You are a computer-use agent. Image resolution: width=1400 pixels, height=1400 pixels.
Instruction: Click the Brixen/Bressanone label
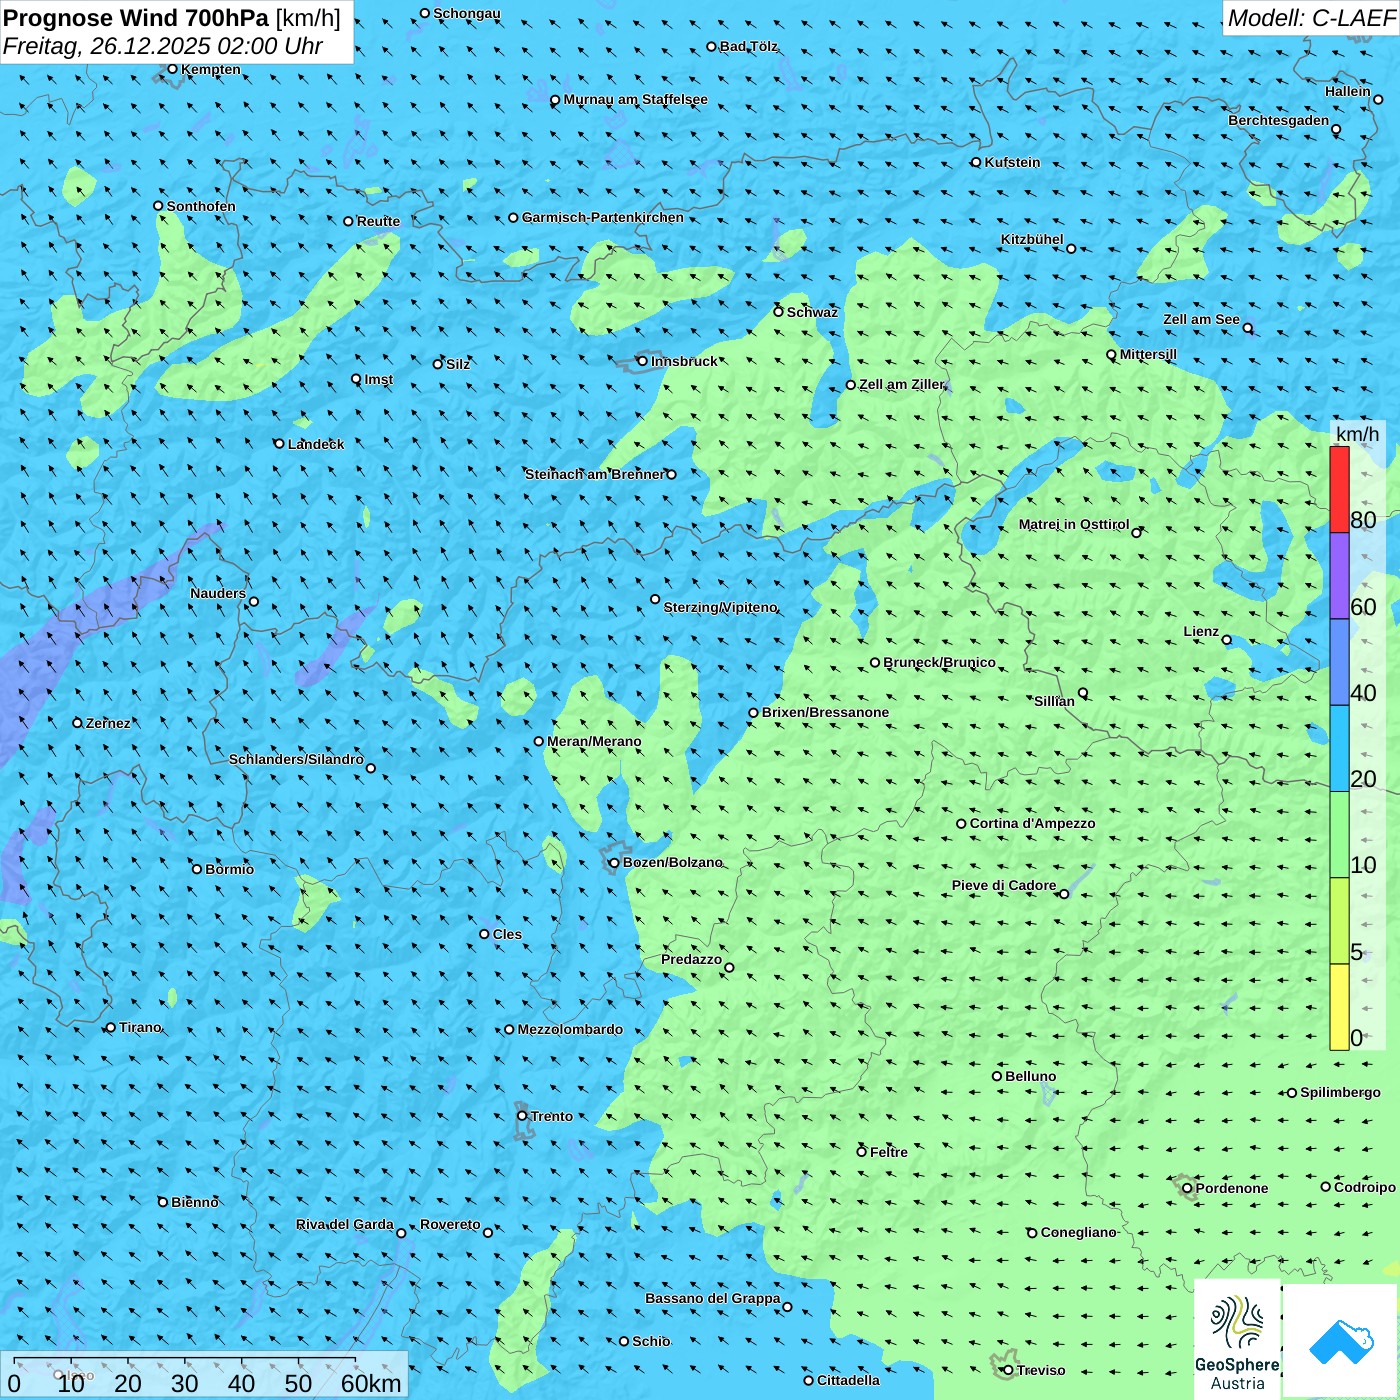826,712
